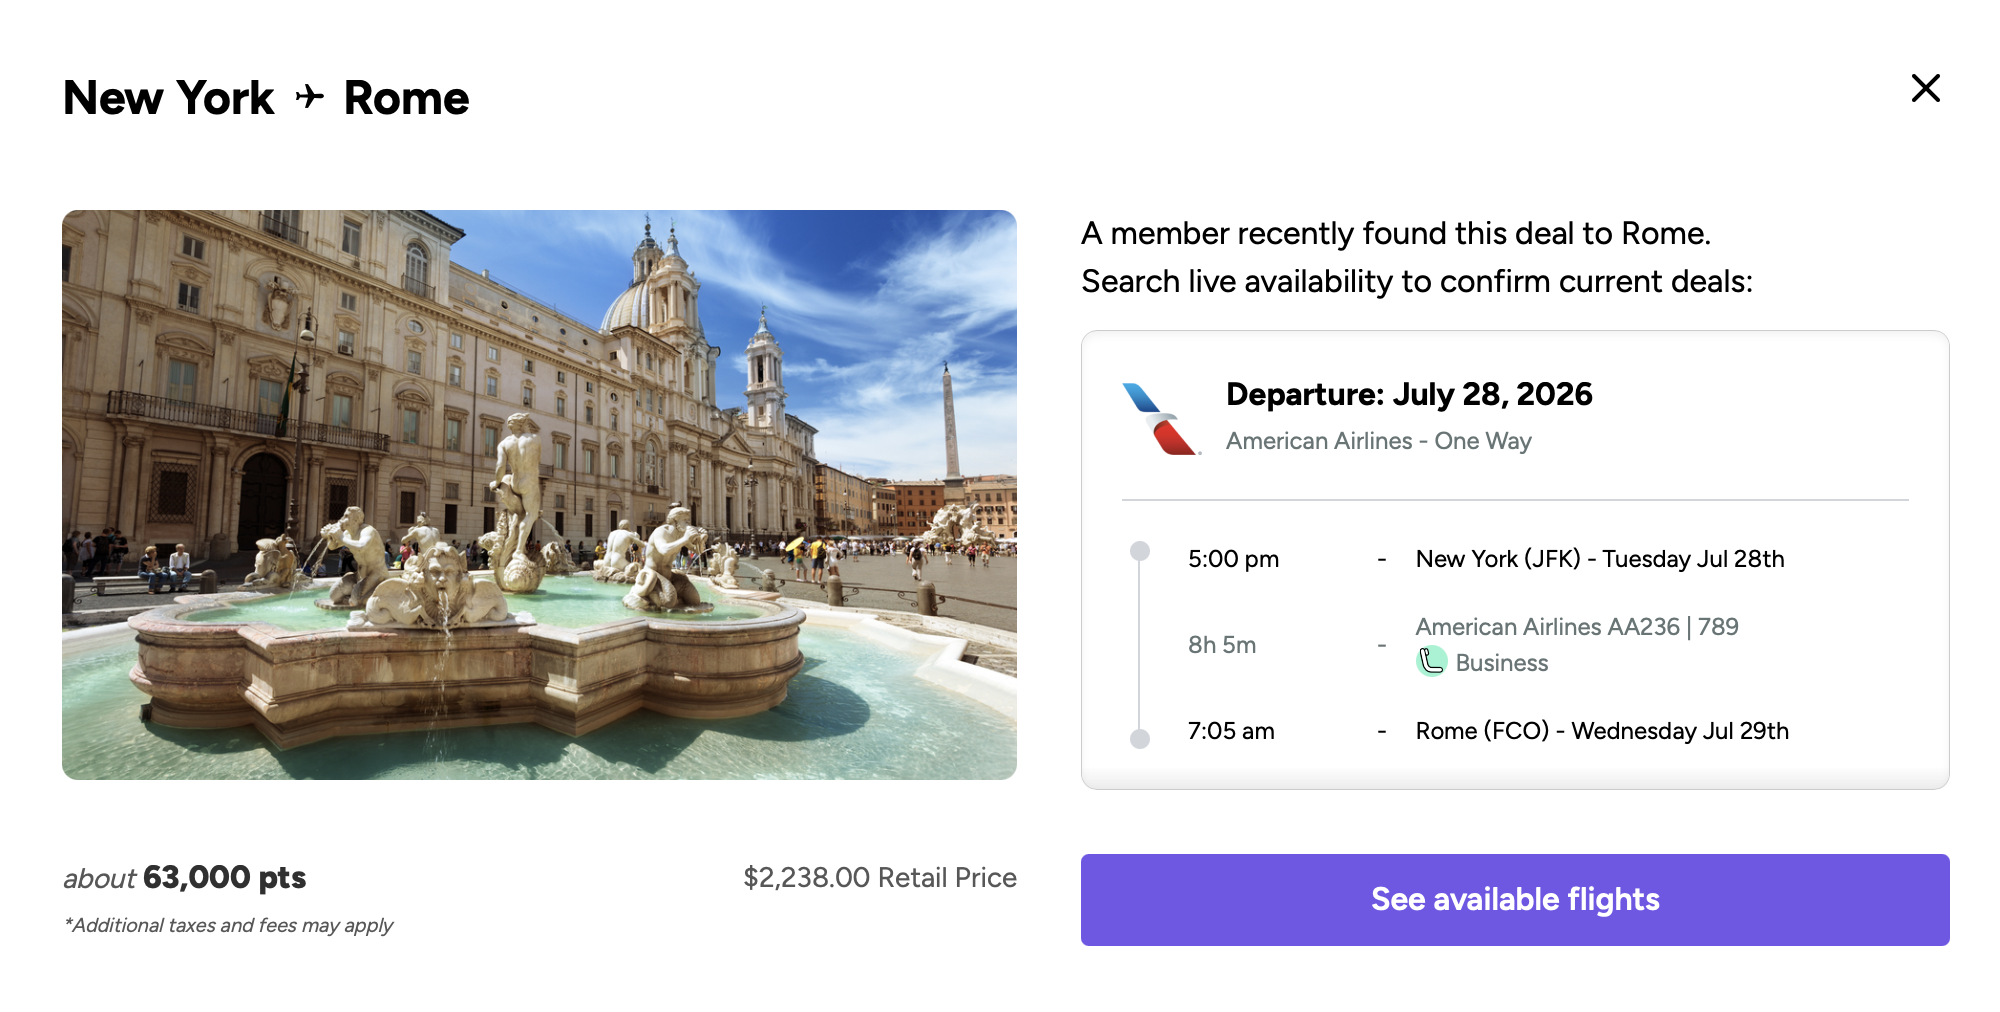Click the arrival dot on the flight timeline
Image resolution: width=2000 pixels, height=1012 pixels.
click(x=1140, y=739)
